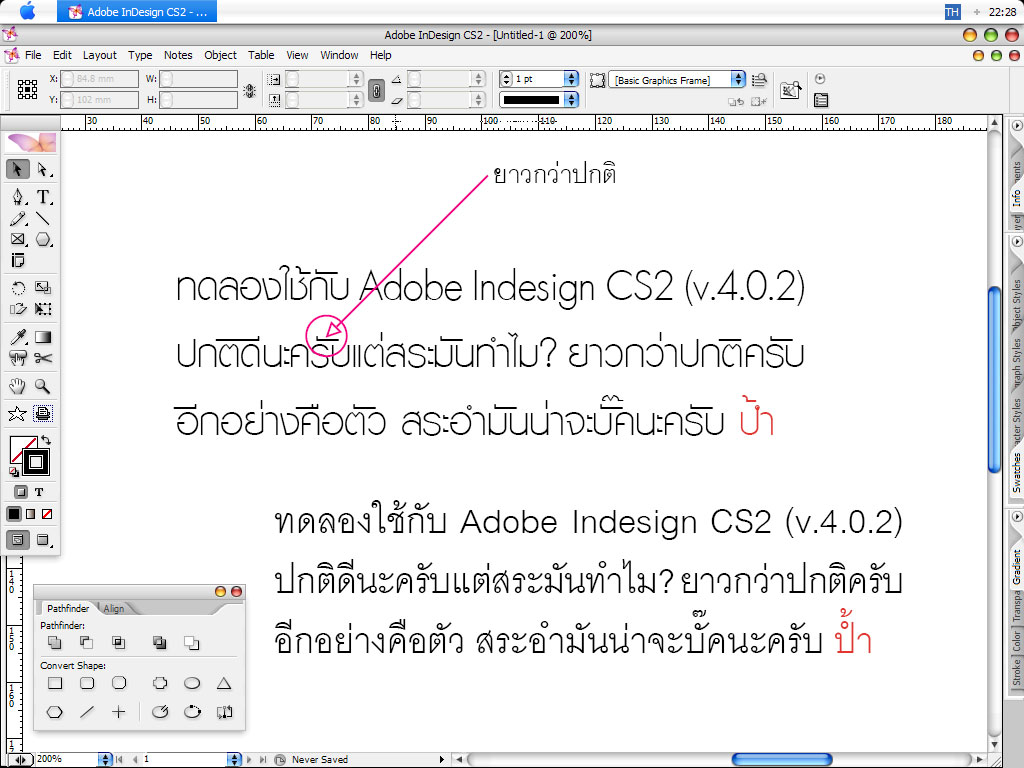1024x768 pixels.
Task: Select the white arrow Direct Selection tool
Action: pyautogui.click(x=43, y=169)
